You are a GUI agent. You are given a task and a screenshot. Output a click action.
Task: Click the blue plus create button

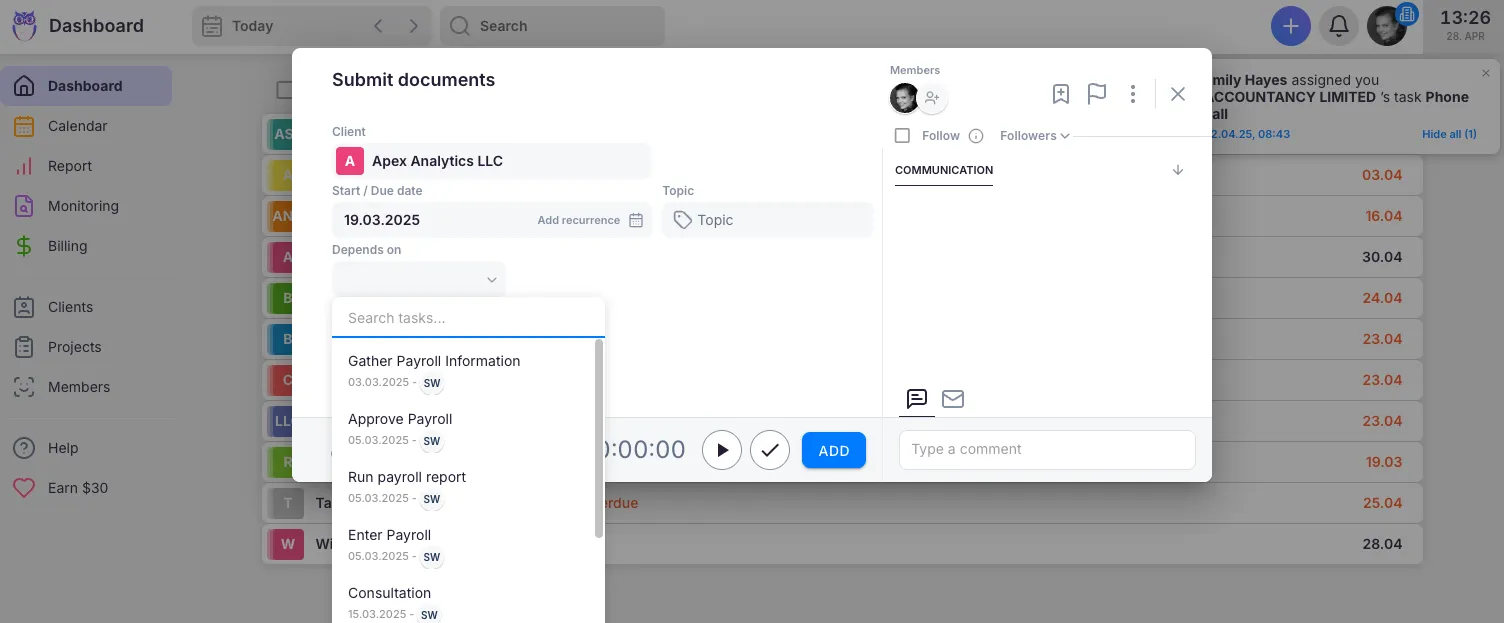tap(1290, 26)
